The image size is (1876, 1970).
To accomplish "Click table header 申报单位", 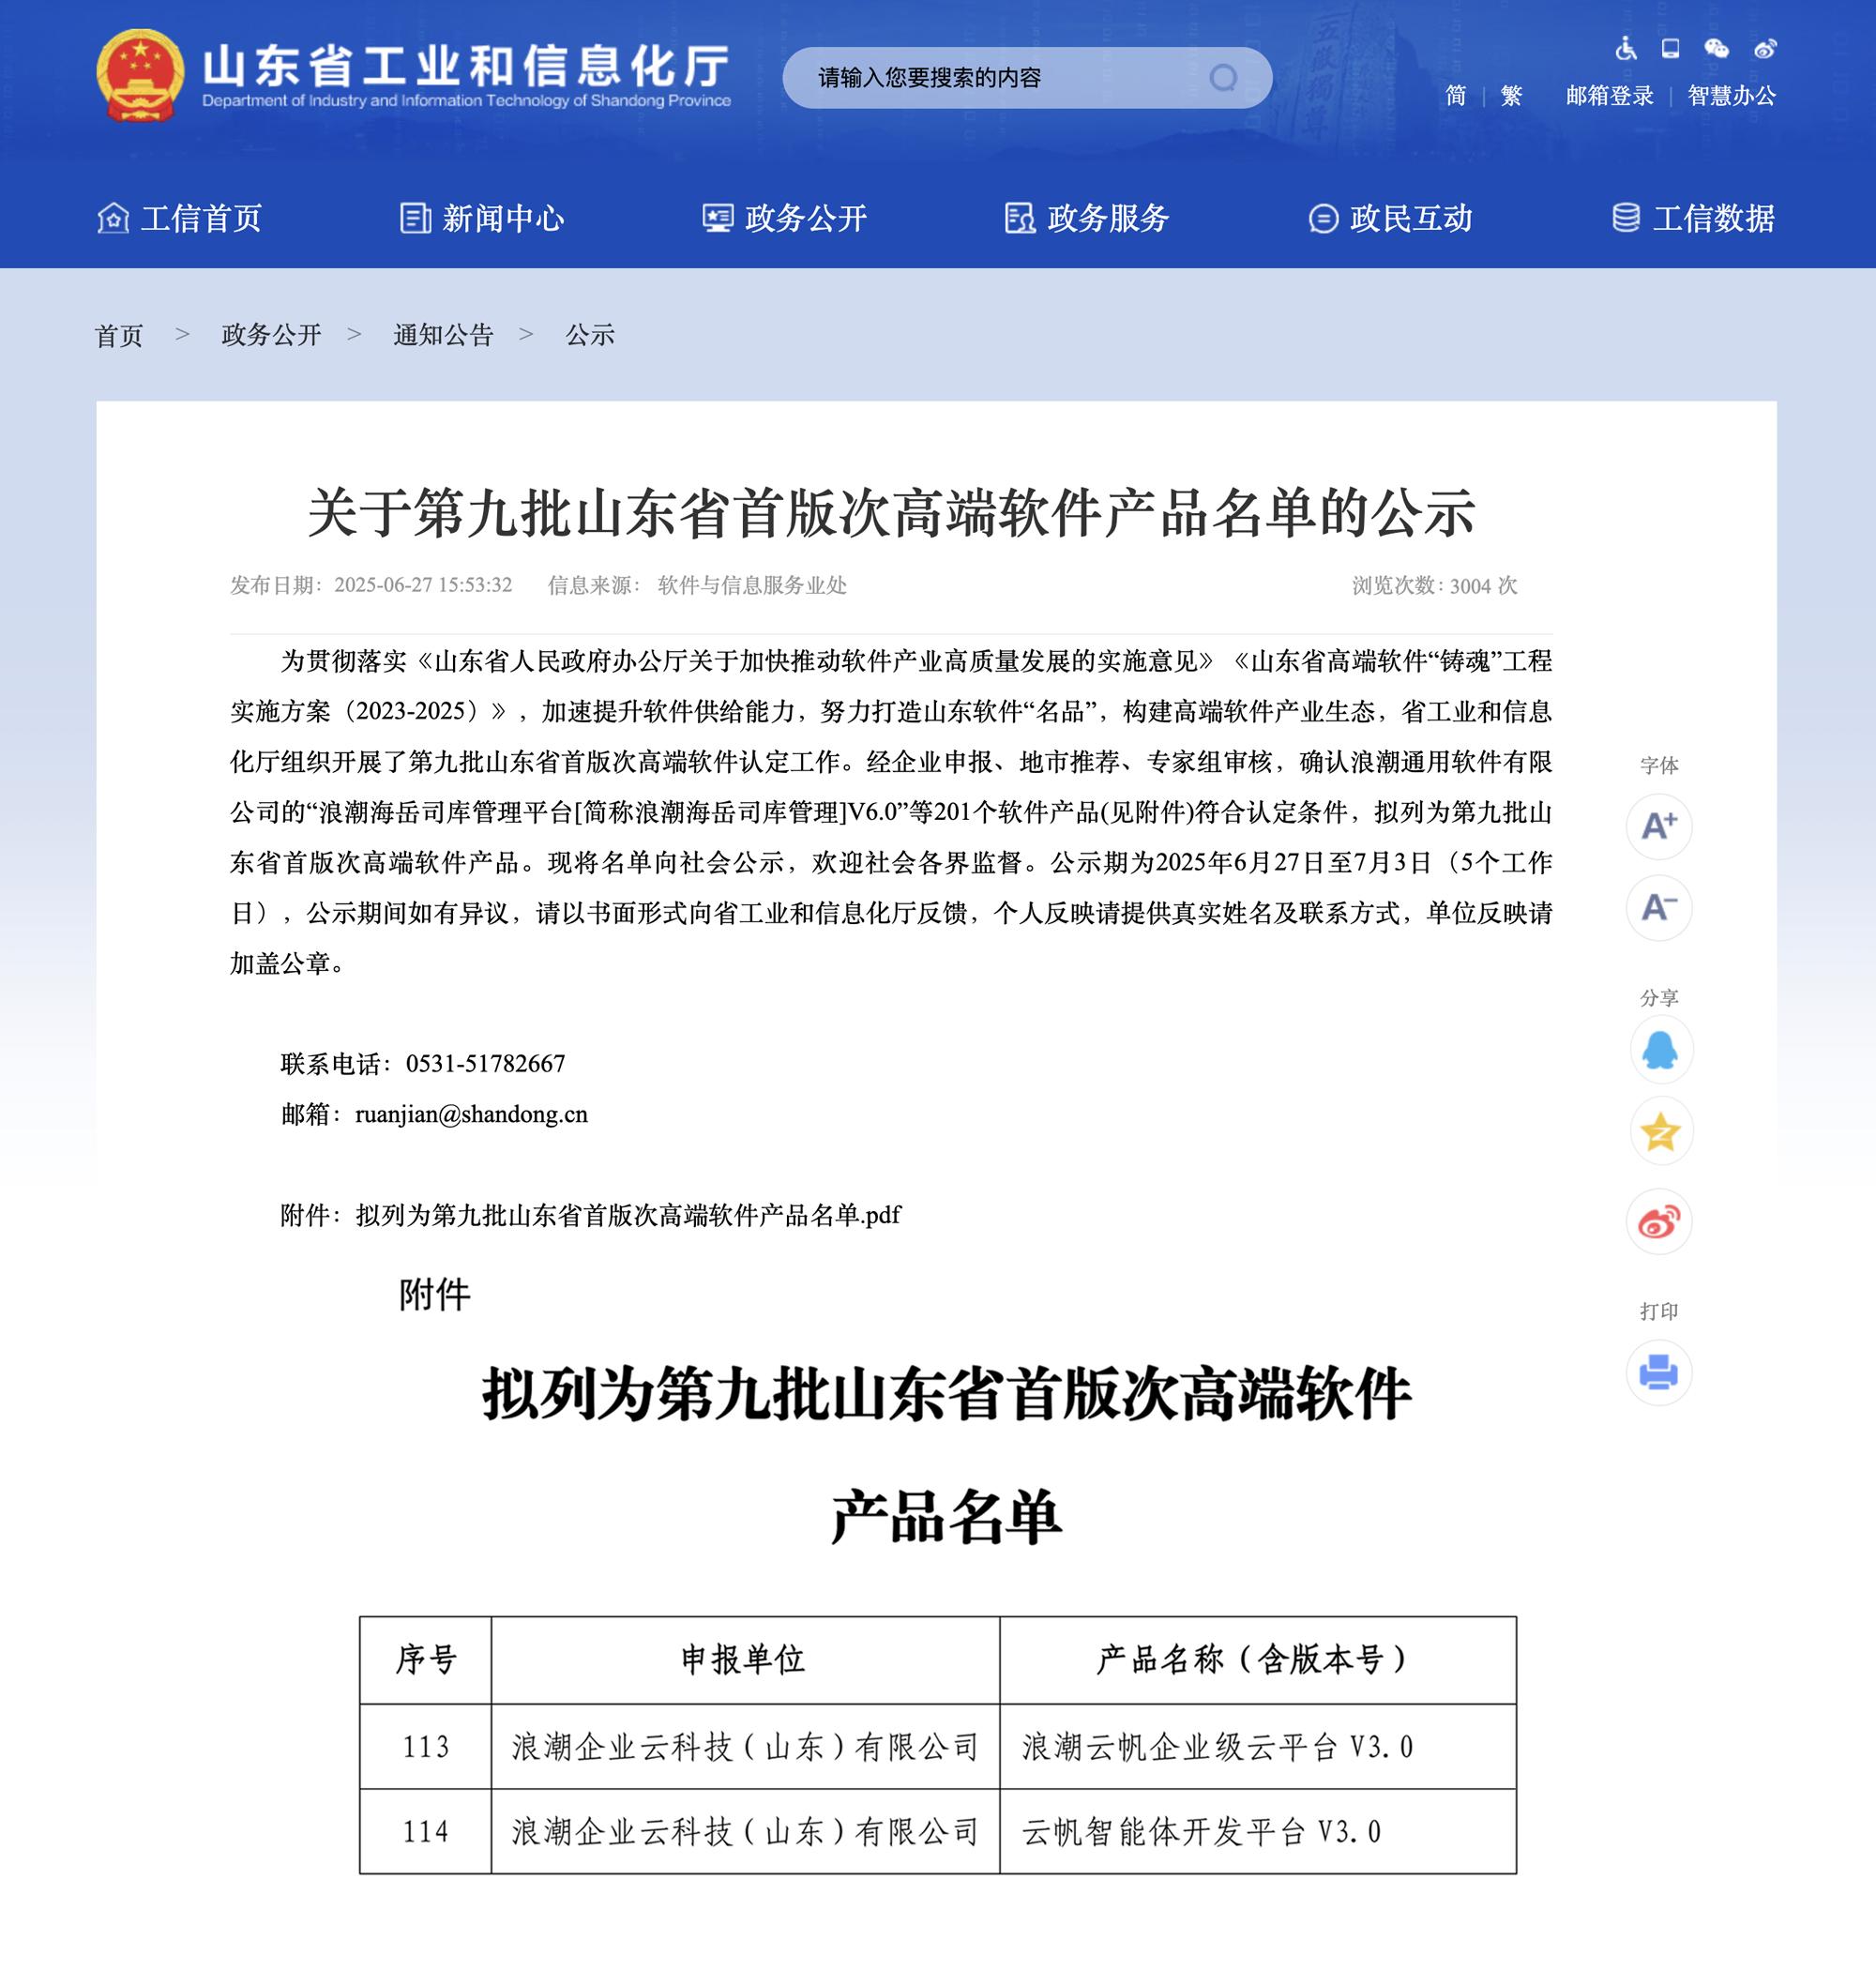I will click(x=744, y=1660).
